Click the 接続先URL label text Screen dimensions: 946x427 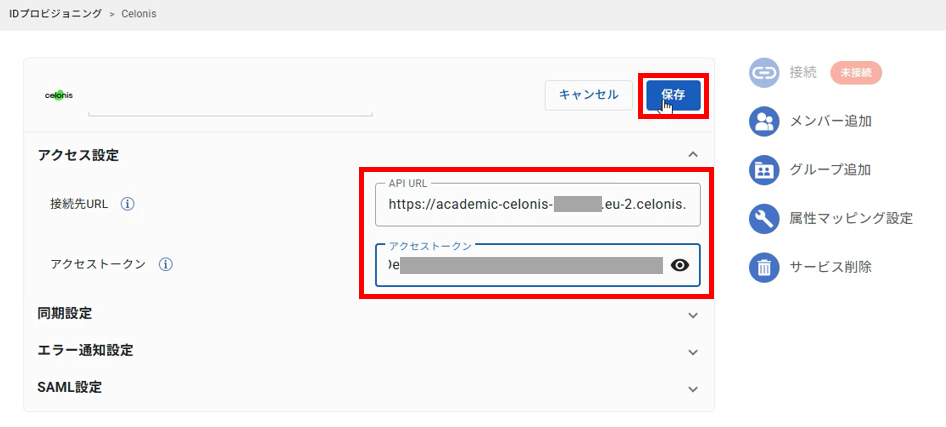pos(79,204)
